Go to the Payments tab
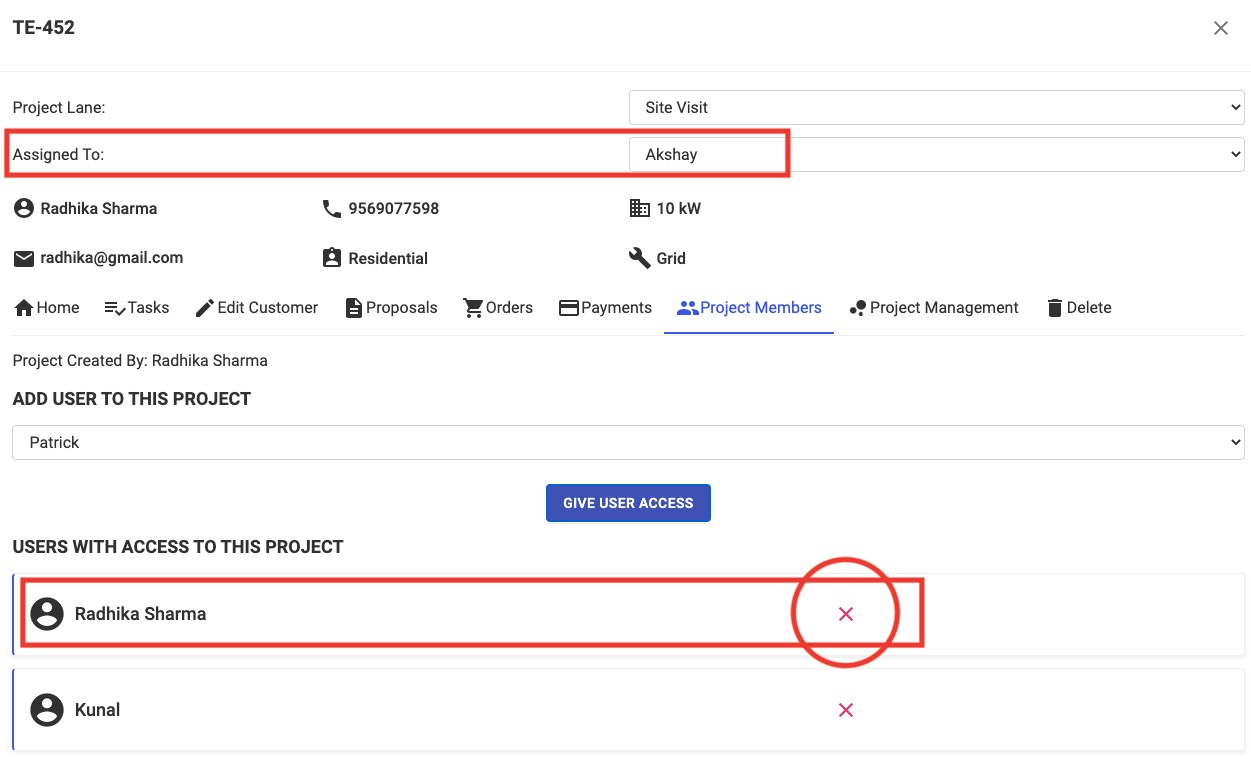Image resolution: width=1251 pixels, height=759 pixels. 605,308
